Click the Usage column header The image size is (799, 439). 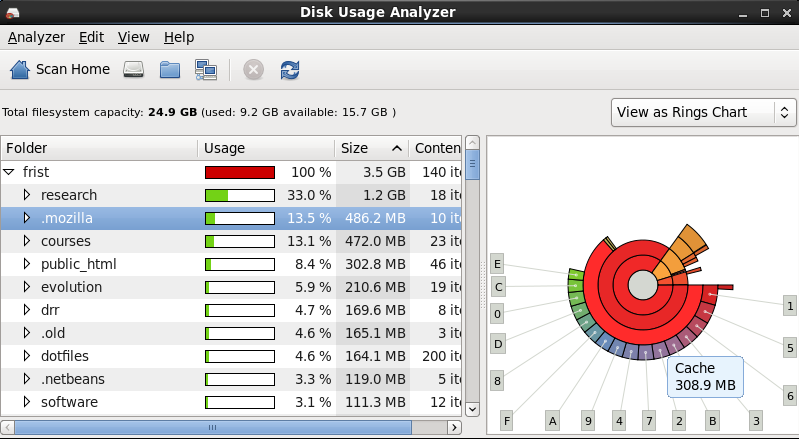[264, 148]
